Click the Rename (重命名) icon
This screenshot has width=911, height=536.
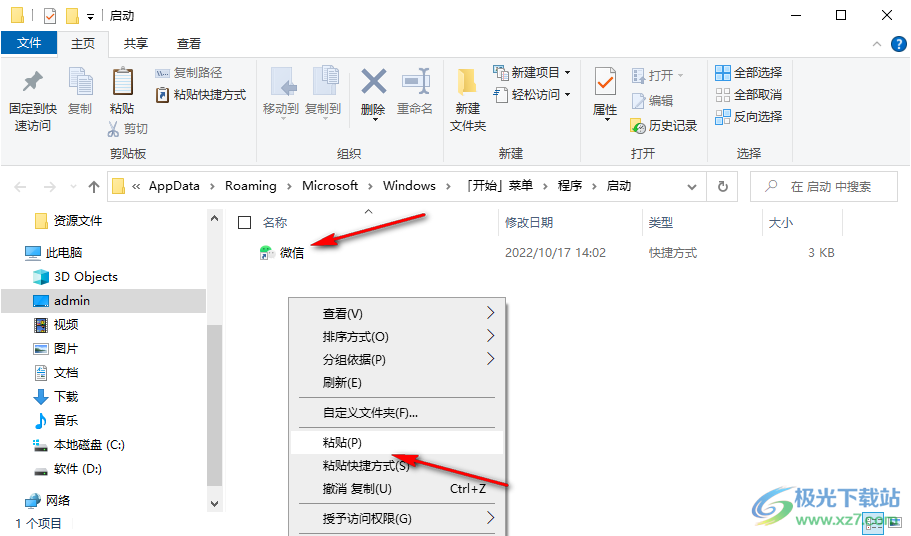[x=416, y=81]
